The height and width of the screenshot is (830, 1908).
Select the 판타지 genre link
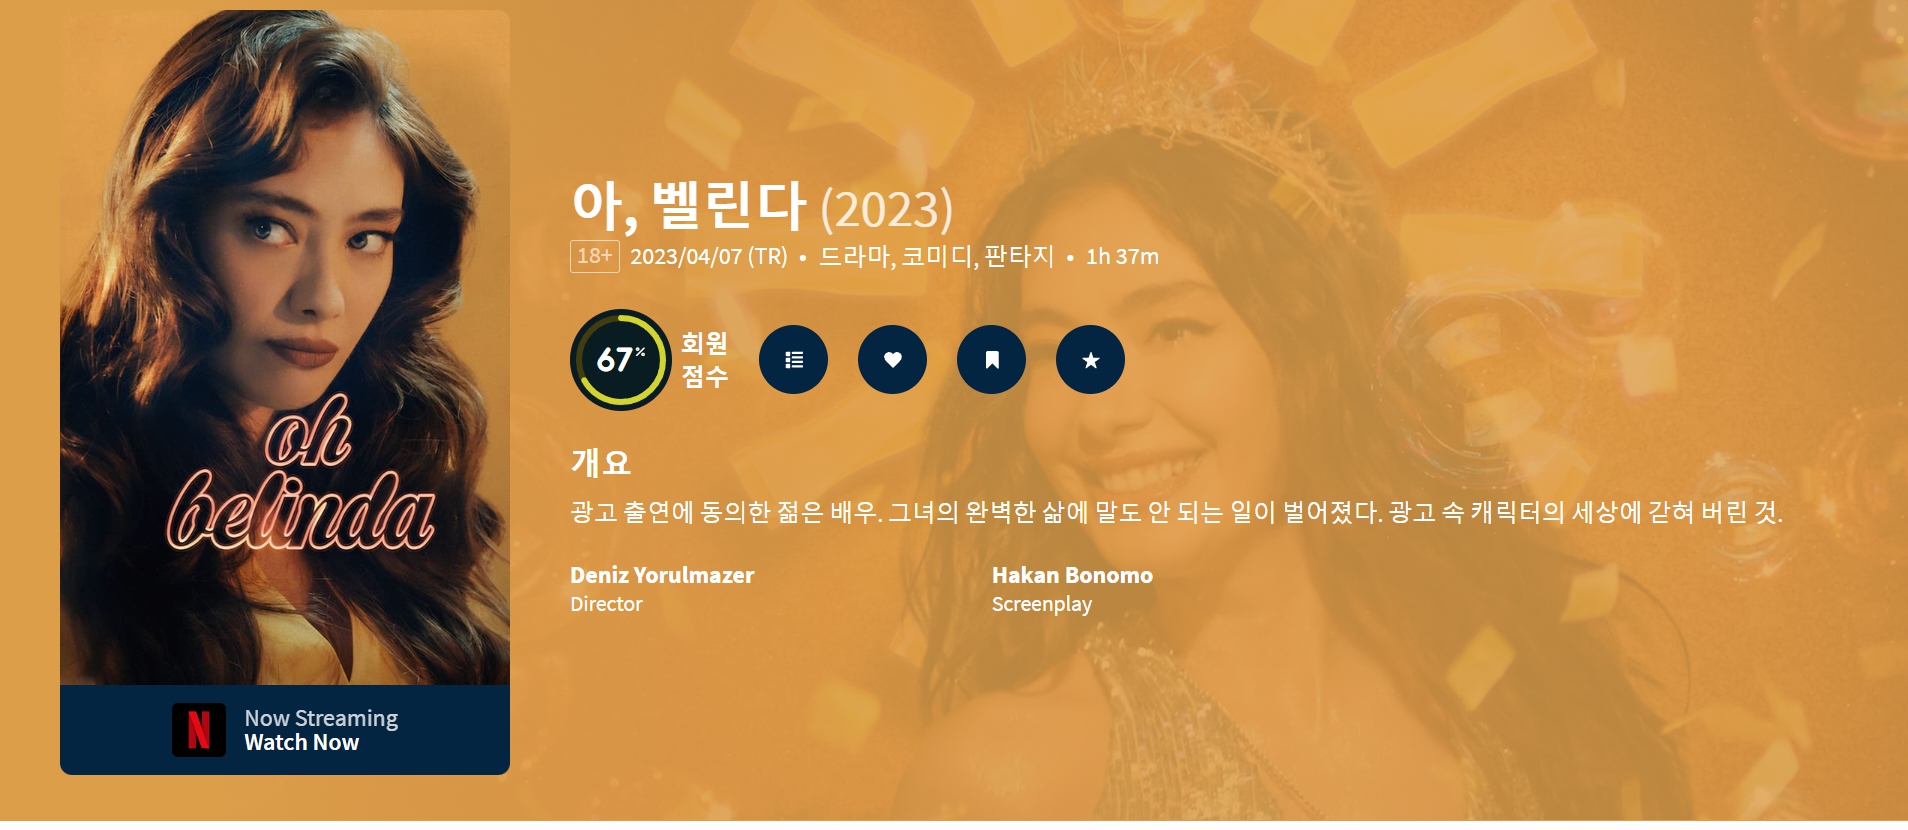click(x=1019, y=257)
